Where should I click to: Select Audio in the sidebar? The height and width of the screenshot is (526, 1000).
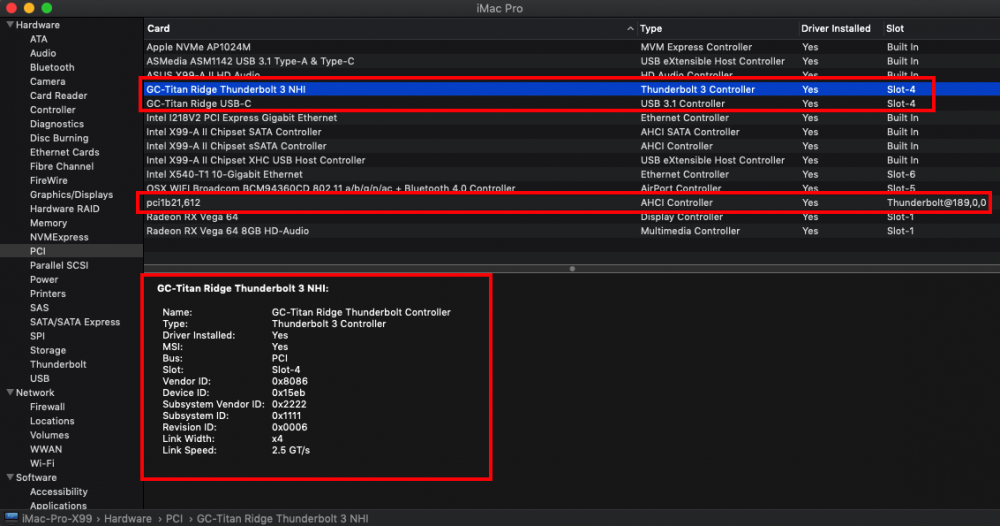[x=43, y=53]
